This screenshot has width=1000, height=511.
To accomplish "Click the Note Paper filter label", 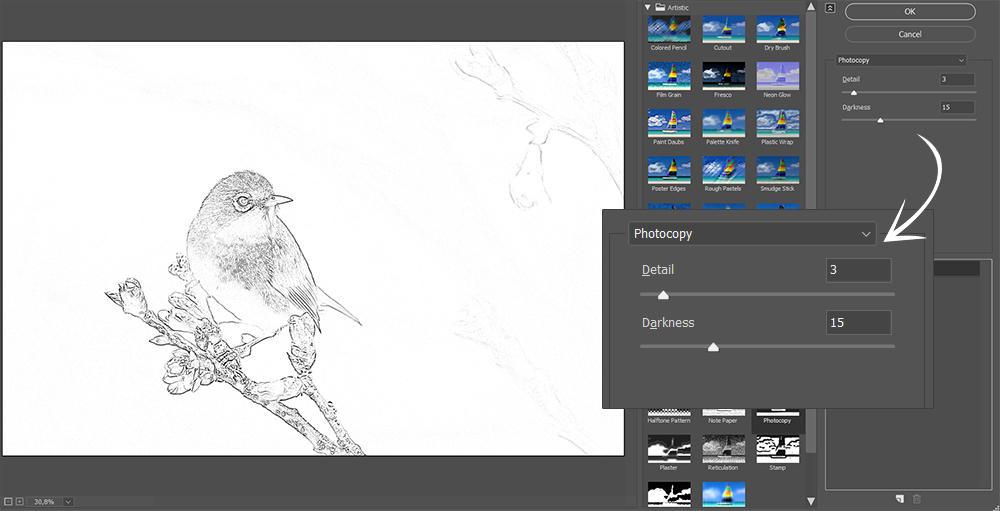I will 723,421.
